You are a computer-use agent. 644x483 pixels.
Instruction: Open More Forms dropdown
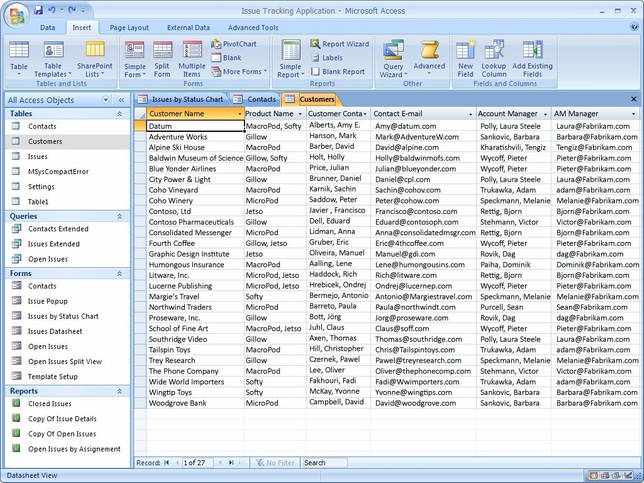tap(239, 72)
